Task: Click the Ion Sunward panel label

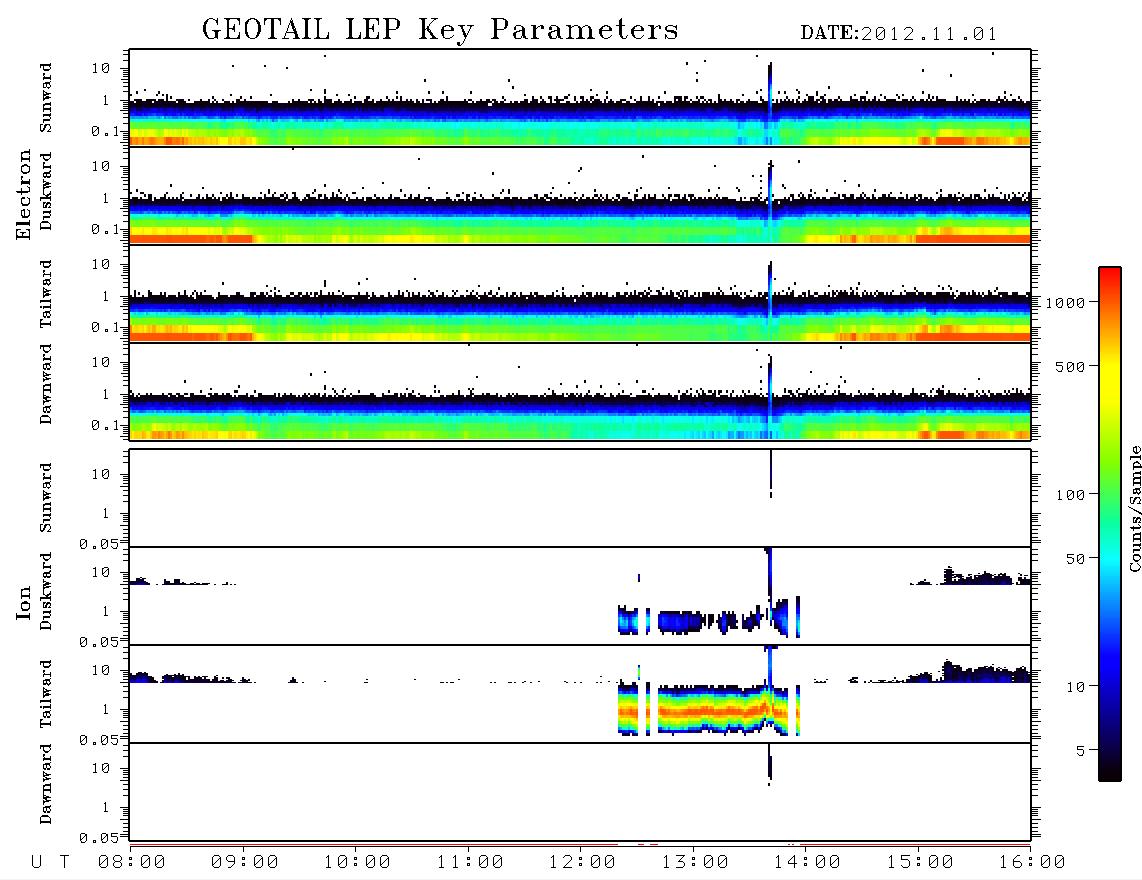Action: coord(46,497)
